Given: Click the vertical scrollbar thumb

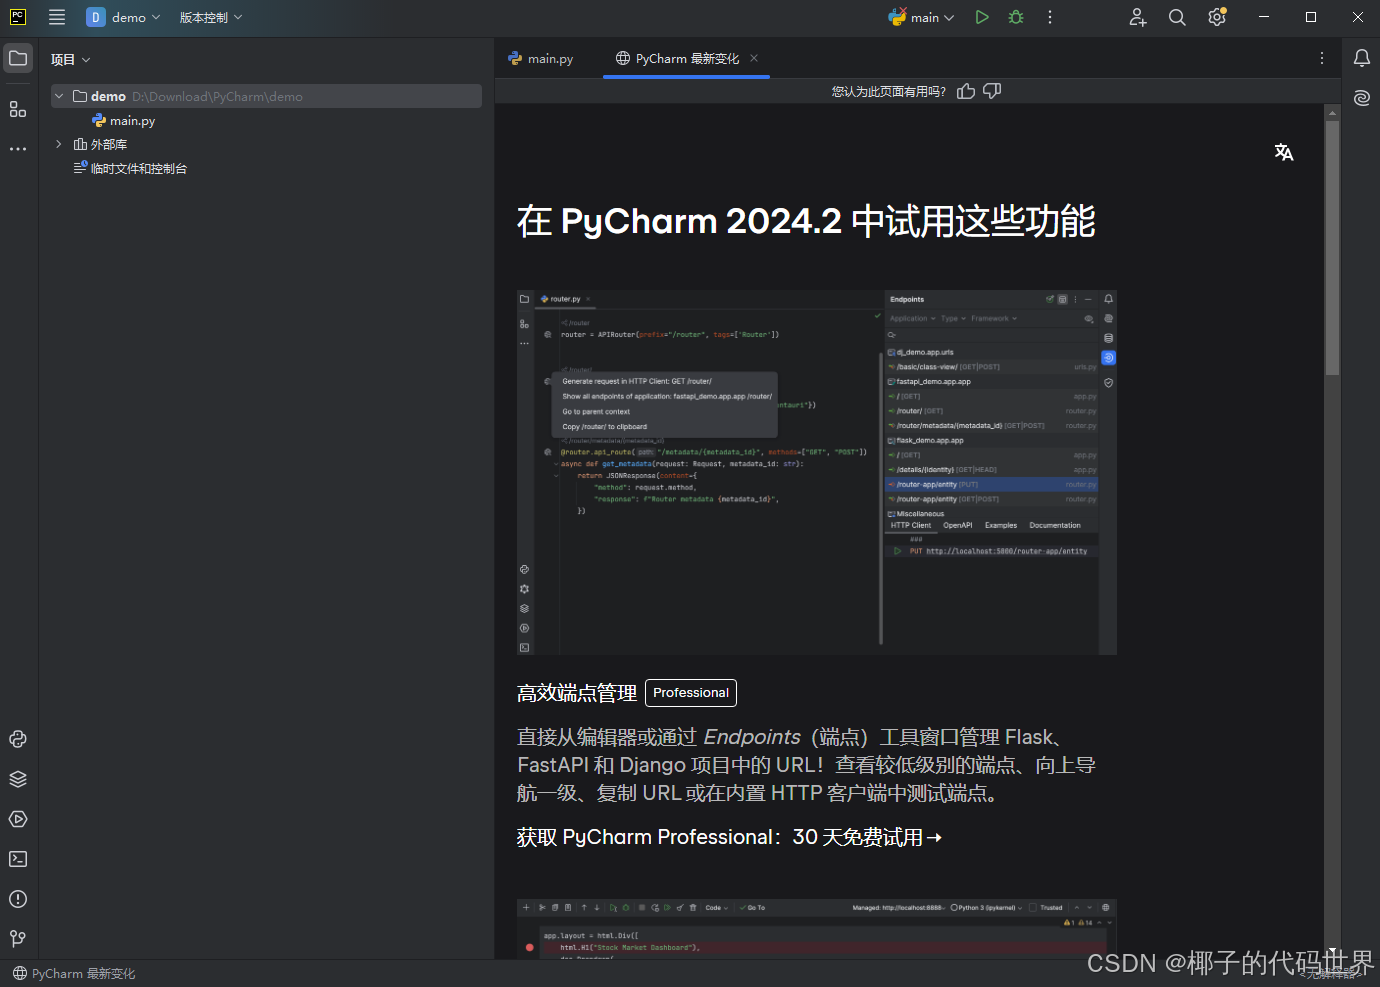Looking at the screenshot, I should pos(1332,247).
